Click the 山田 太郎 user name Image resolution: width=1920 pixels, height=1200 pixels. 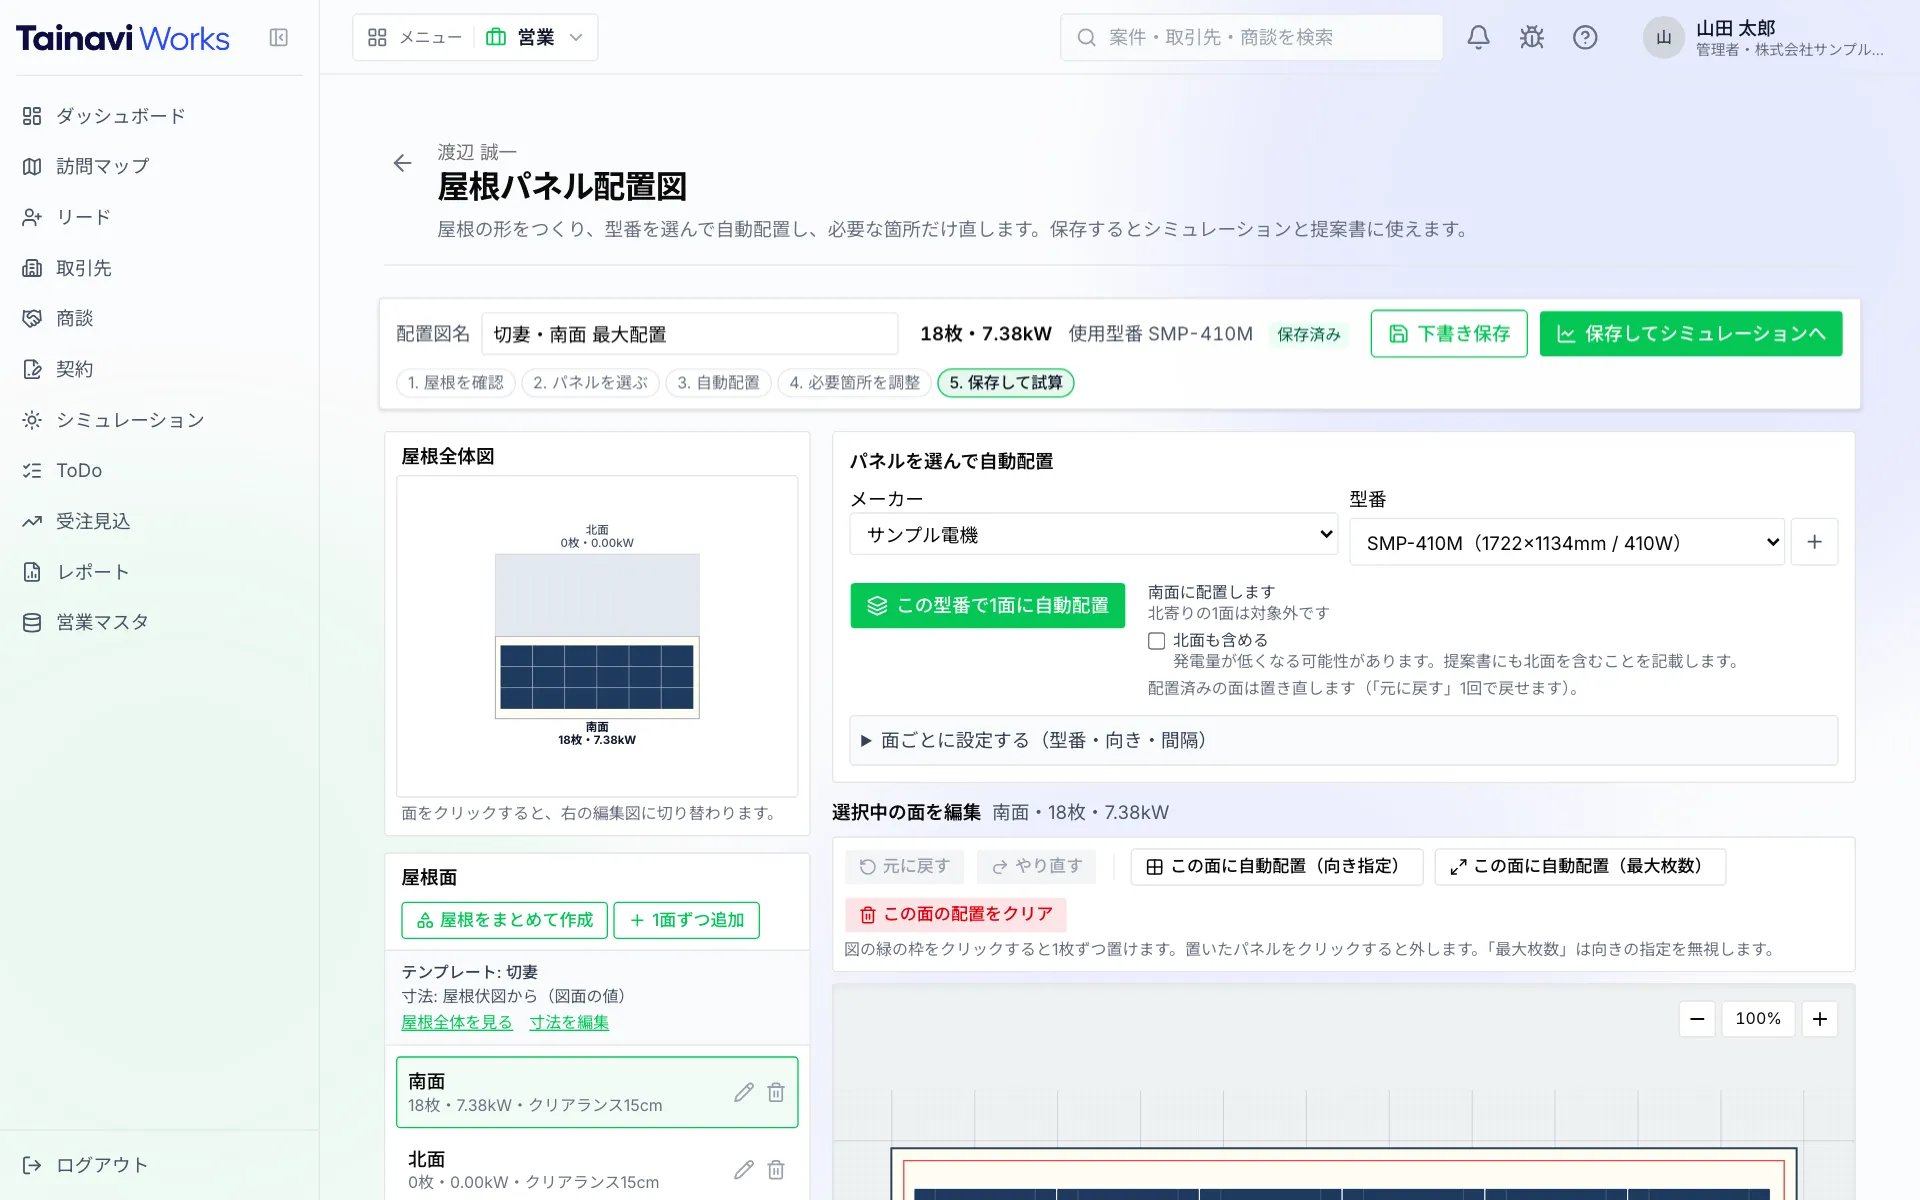[1735, 28]
